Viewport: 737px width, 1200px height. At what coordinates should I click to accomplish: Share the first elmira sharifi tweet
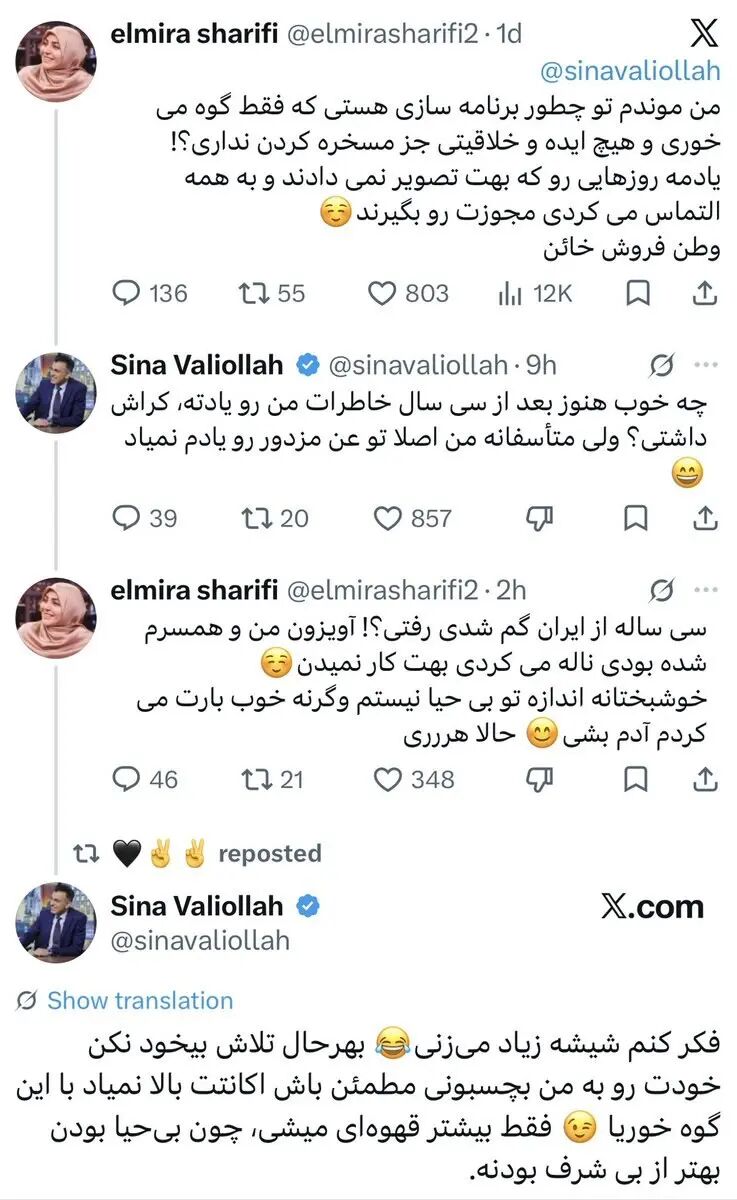tap(704, 293)
